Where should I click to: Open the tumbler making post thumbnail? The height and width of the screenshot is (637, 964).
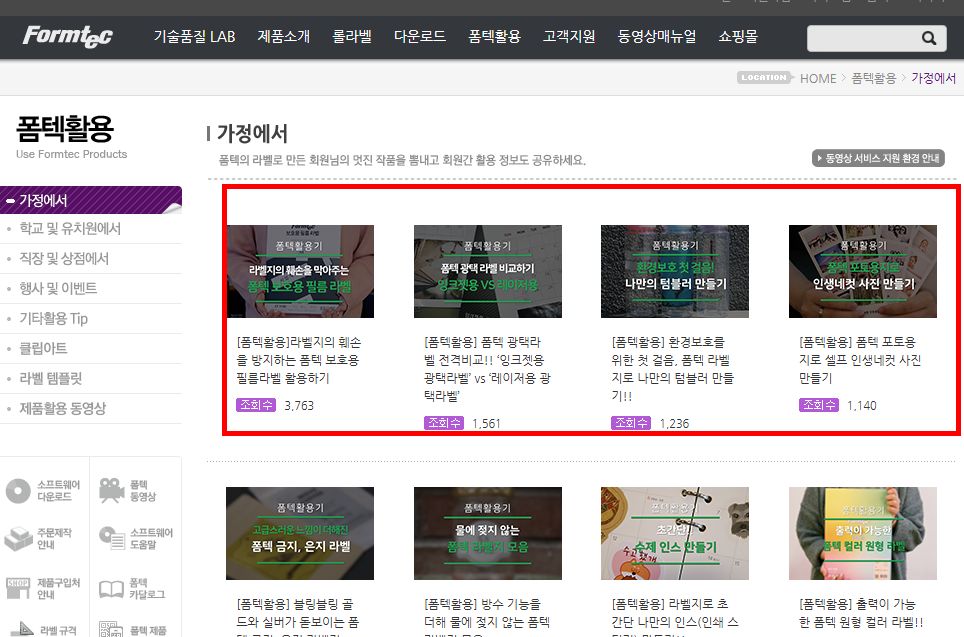pyautogui.click(x=675, y=271)
